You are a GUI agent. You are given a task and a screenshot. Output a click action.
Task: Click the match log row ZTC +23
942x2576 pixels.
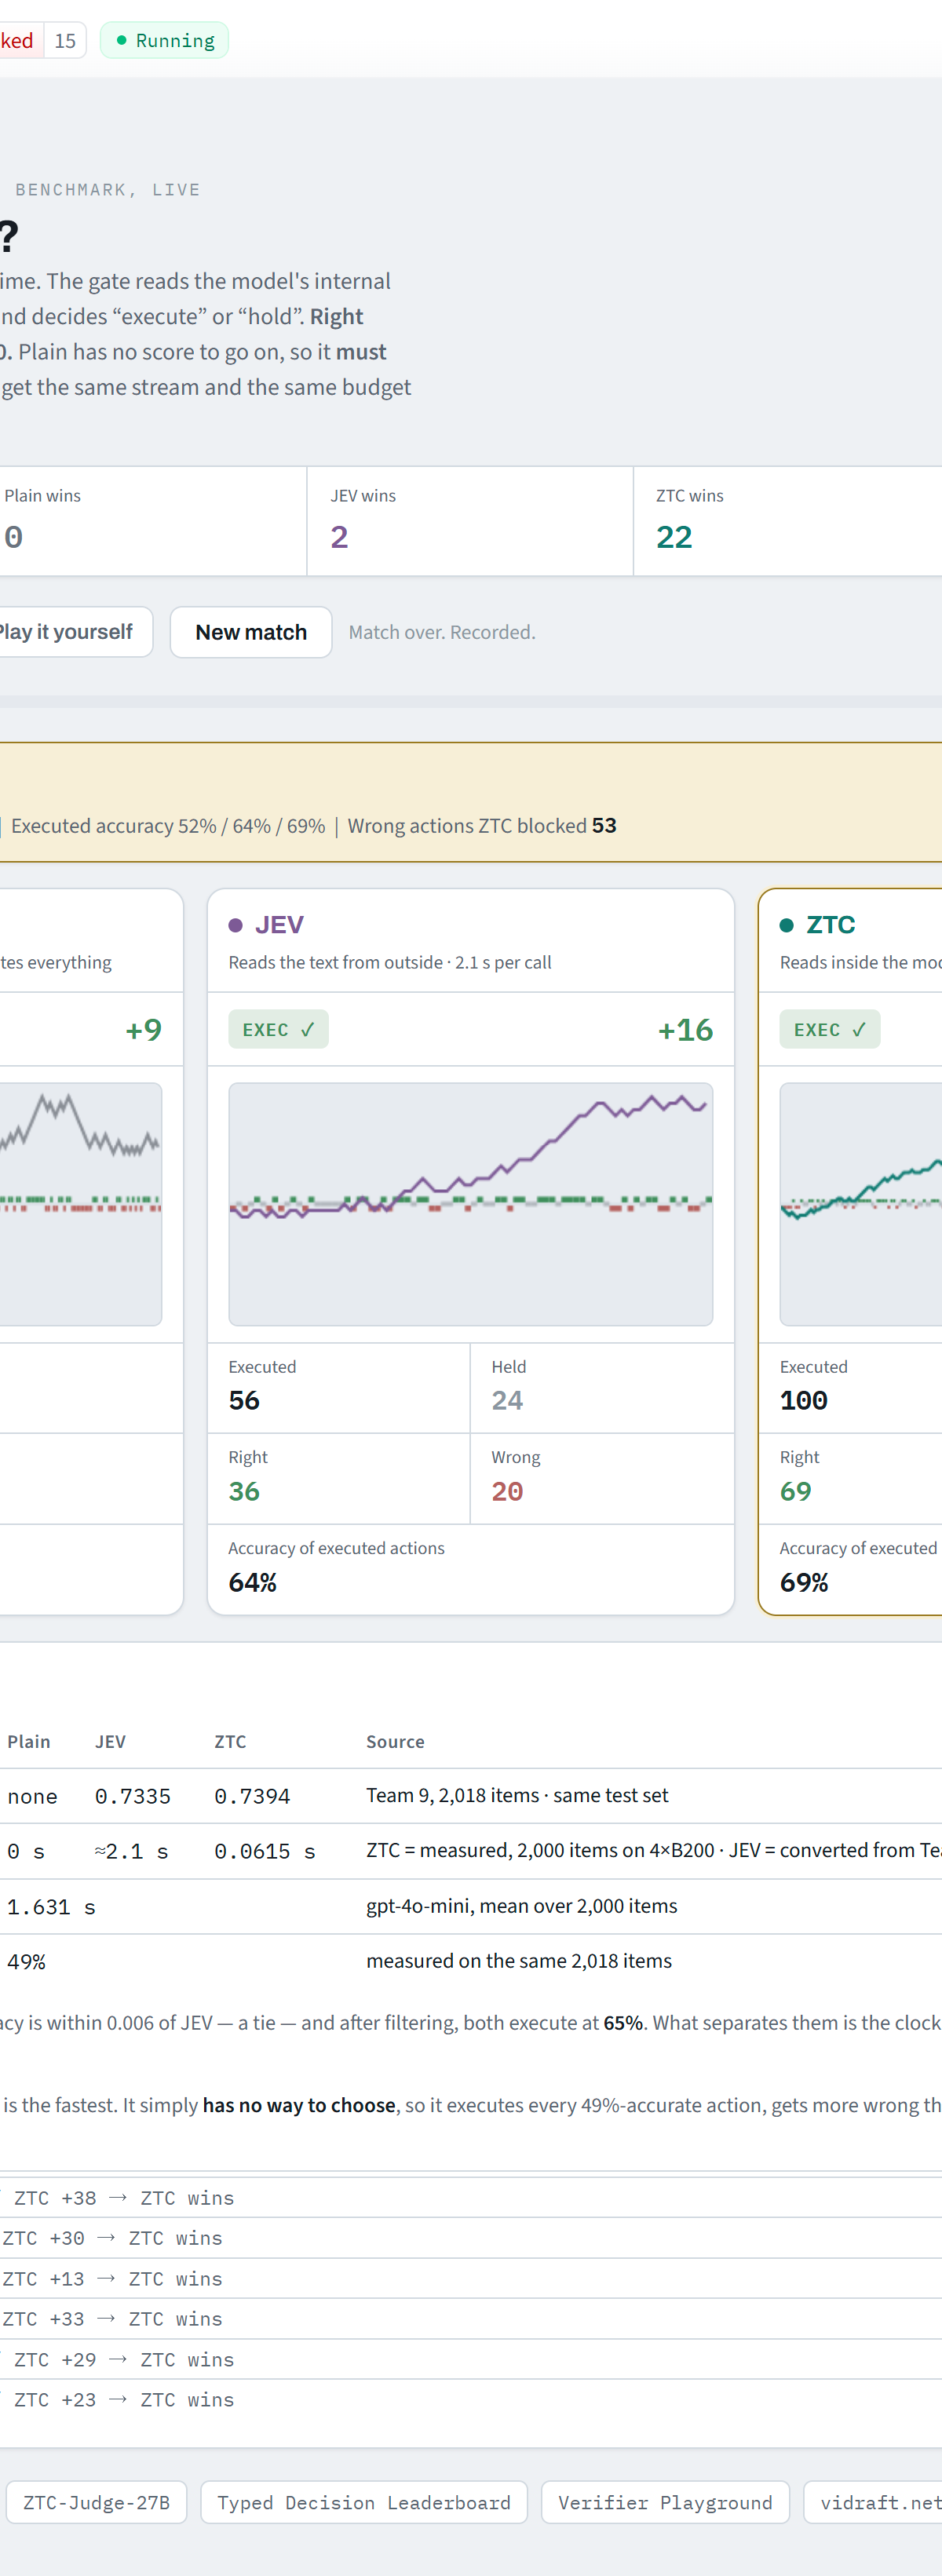pyautogui.click(x=471, y=2400)
